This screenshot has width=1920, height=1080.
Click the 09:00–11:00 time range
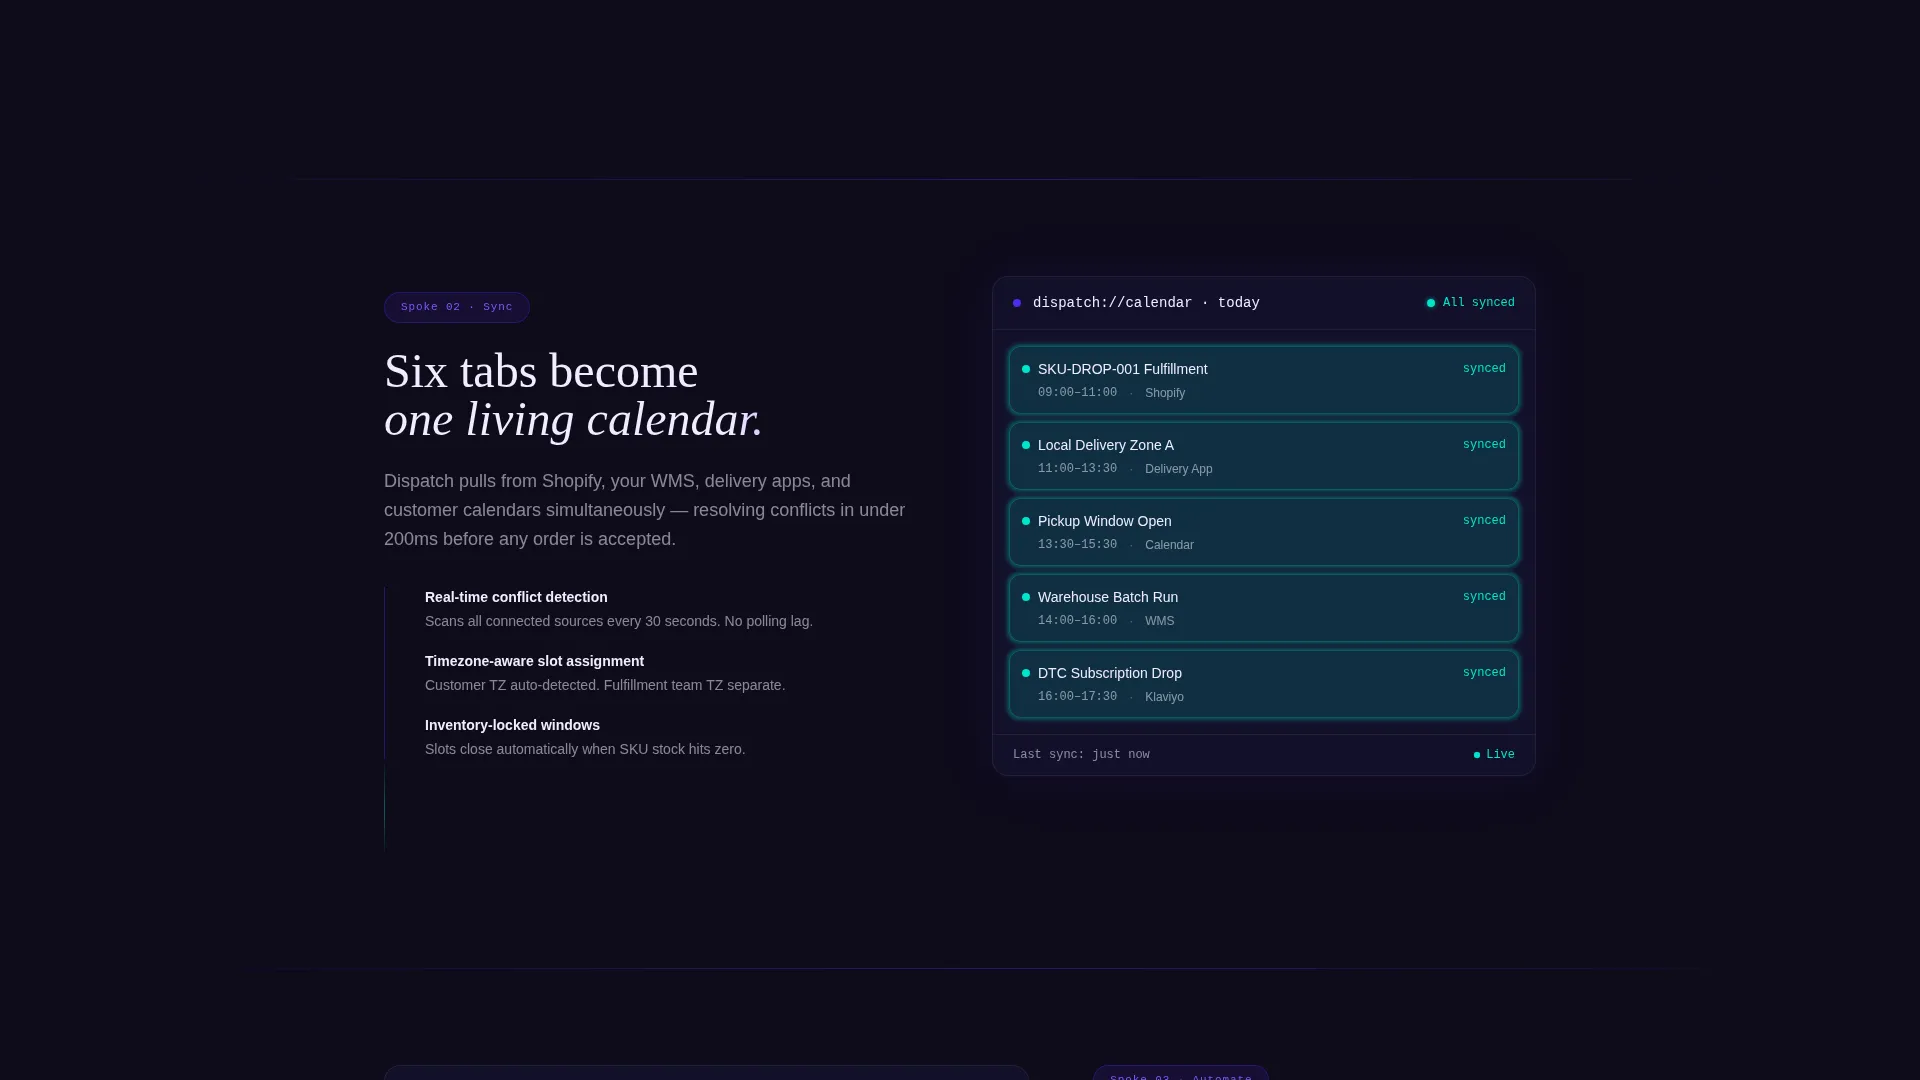(1077, 393)
